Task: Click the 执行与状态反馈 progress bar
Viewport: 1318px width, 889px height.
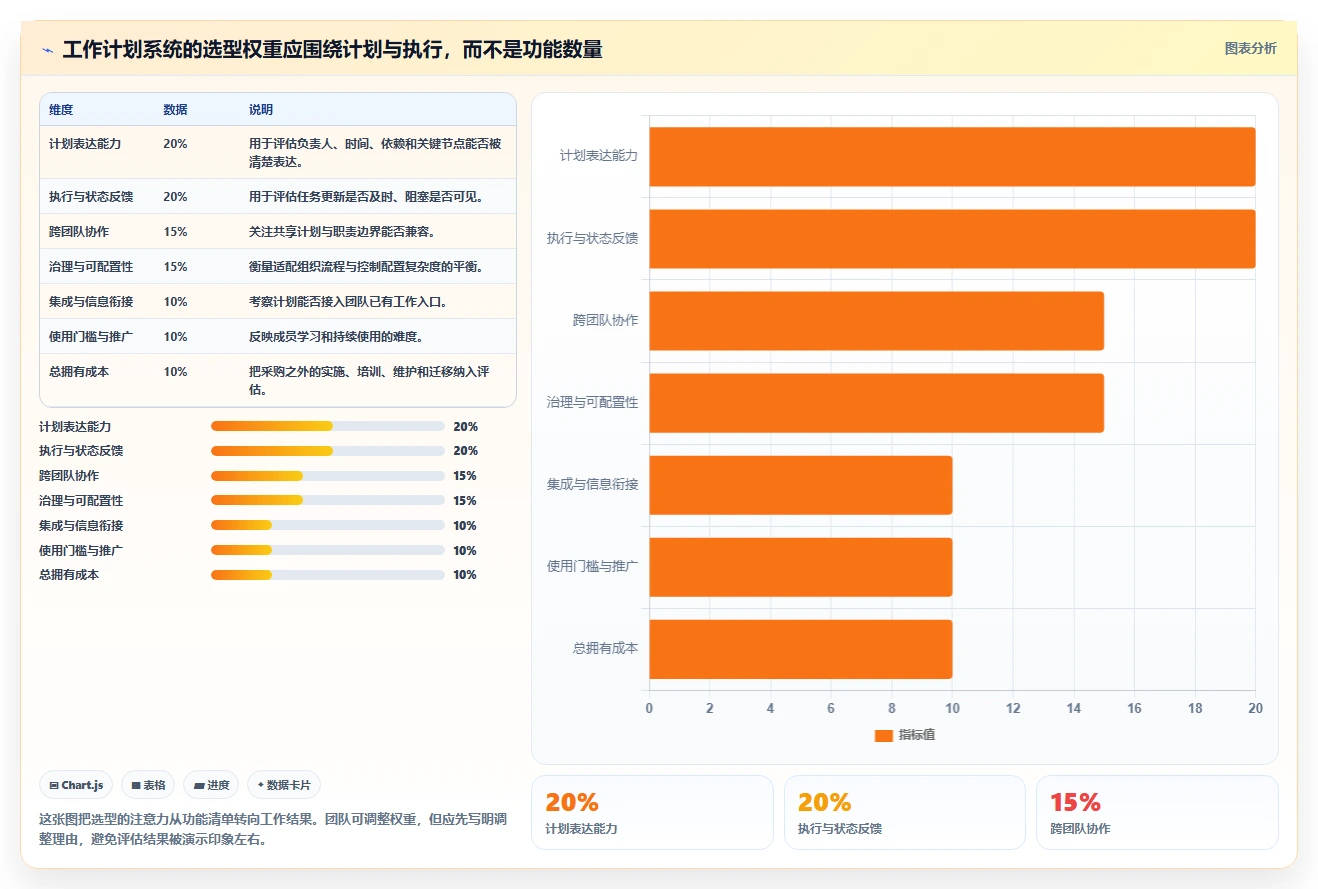Action: pyautogui.click(x=328, y=451)
